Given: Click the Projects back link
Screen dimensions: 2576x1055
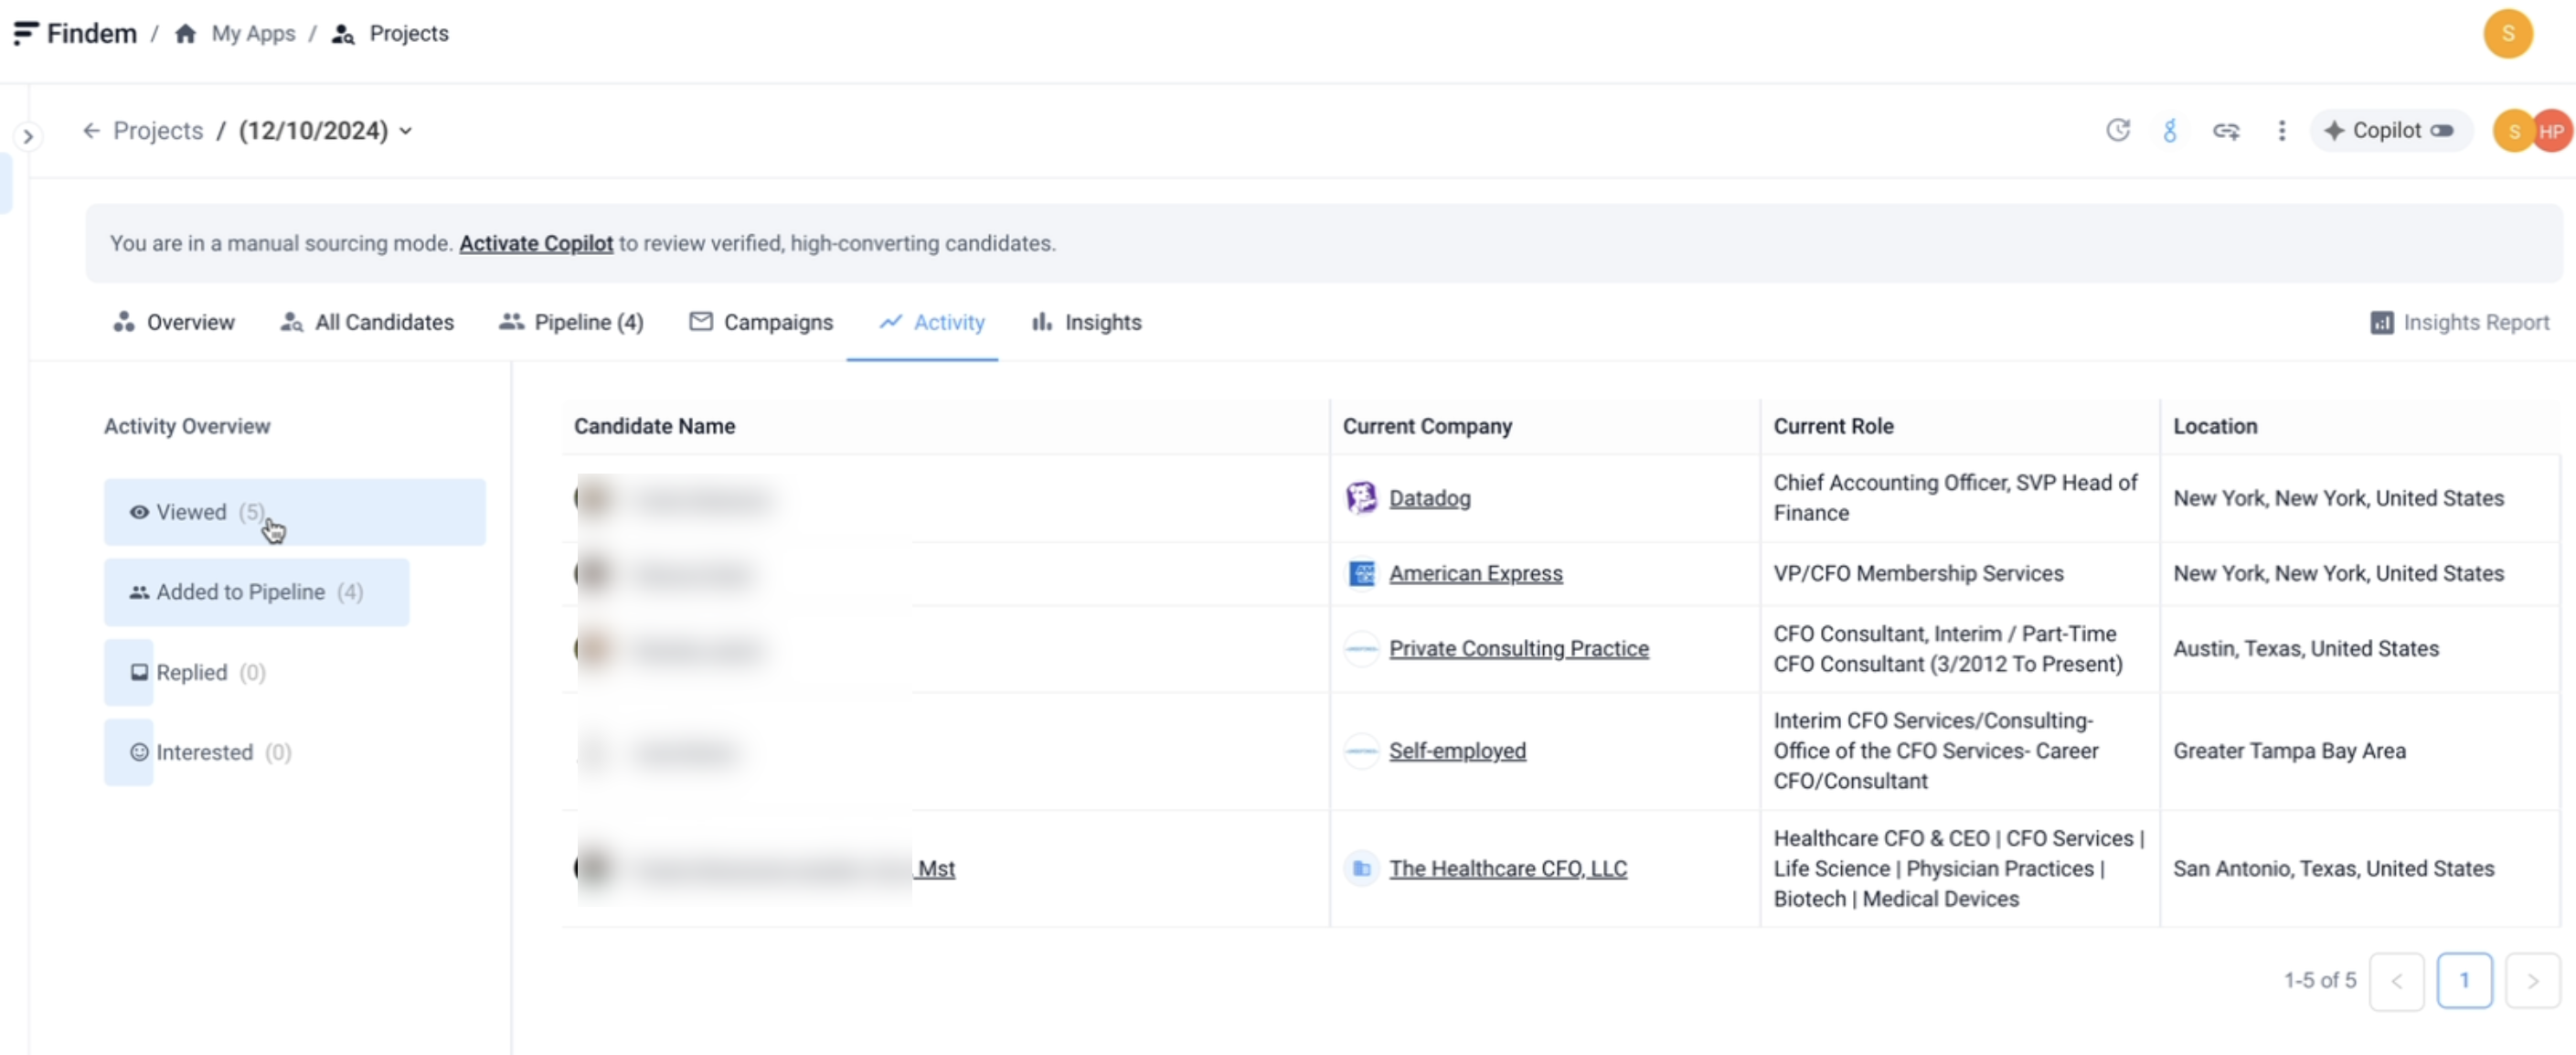Looking at the screenshot, I should (x=157, y=131).
